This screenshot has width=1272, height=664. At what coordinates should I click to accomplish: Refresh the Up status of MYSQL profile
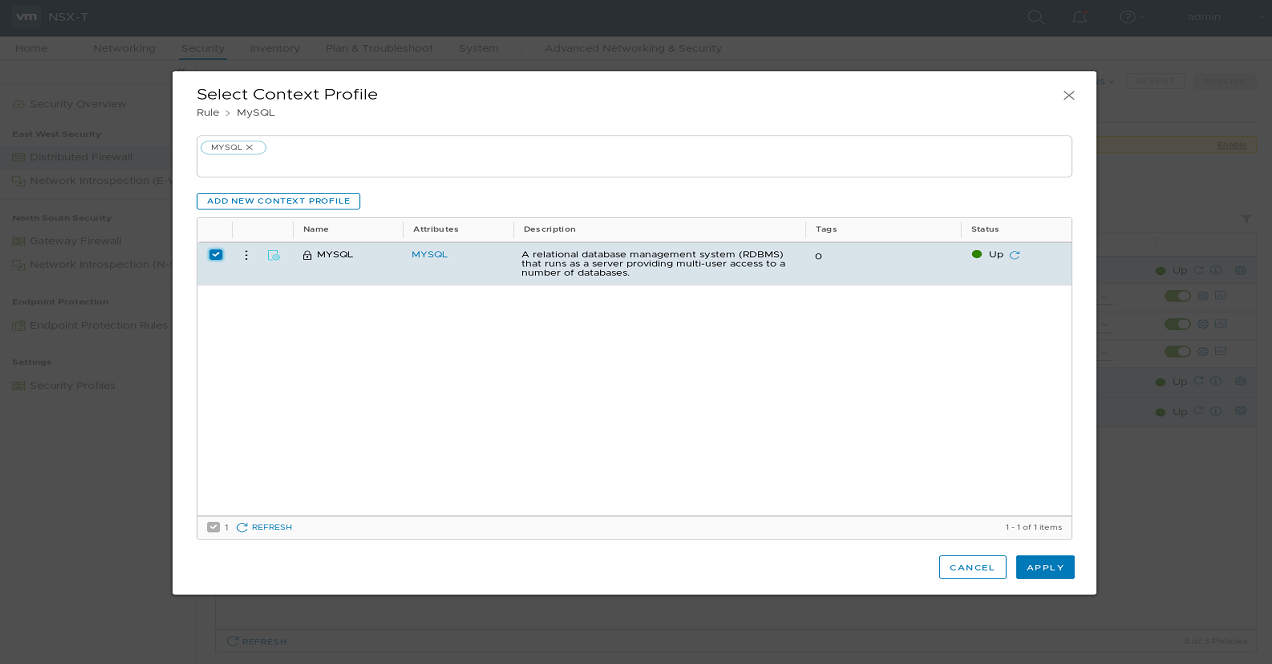[1015, 255]
